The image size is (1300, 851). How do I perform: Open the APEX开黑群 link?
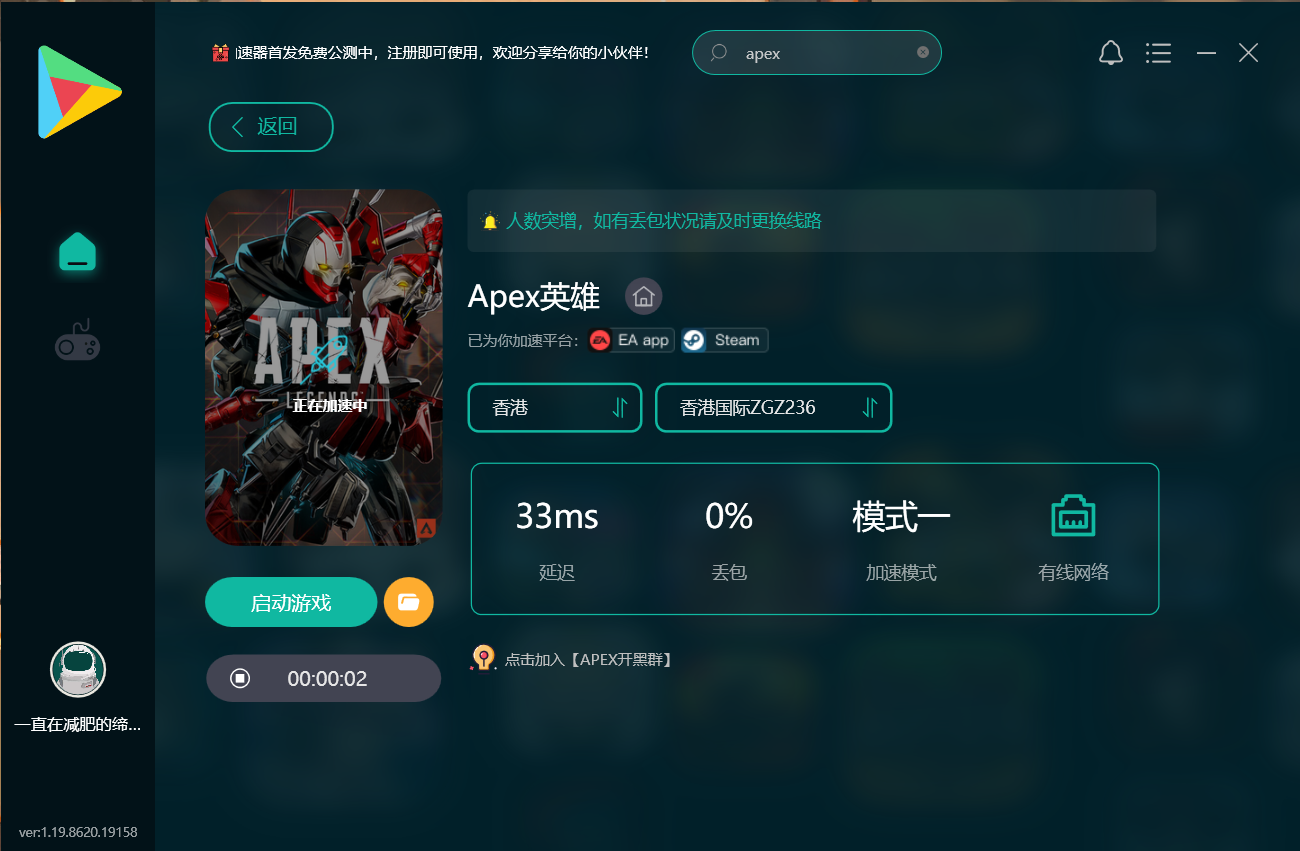pos(589,659)
